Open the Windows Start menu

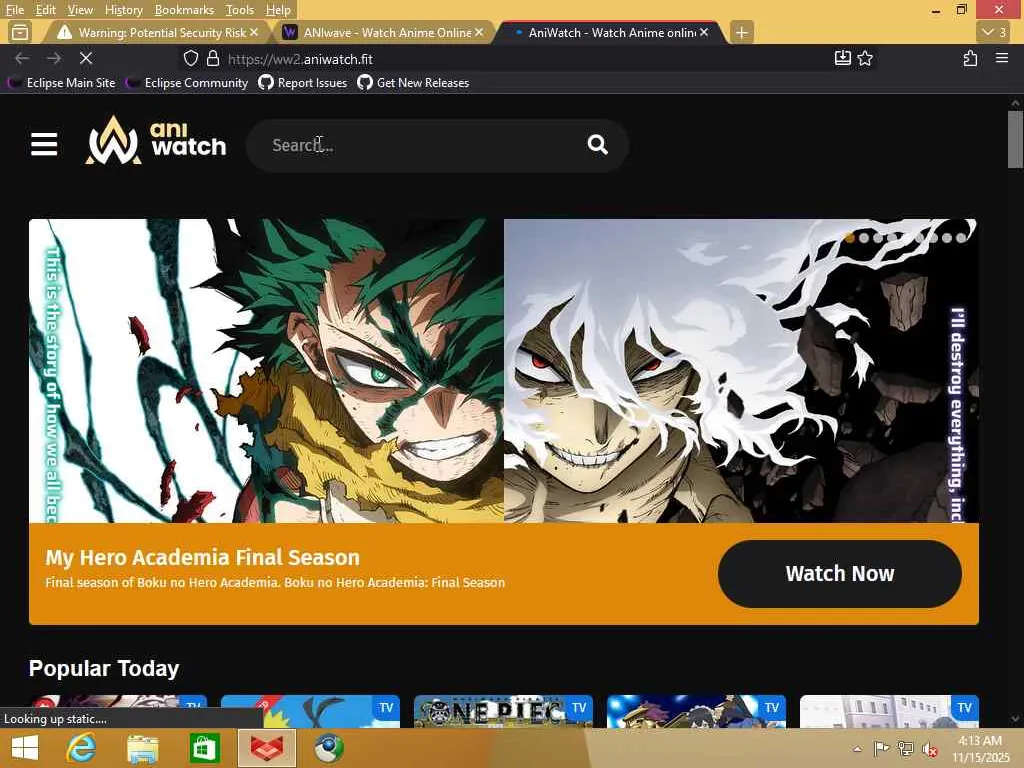(25, 748)
